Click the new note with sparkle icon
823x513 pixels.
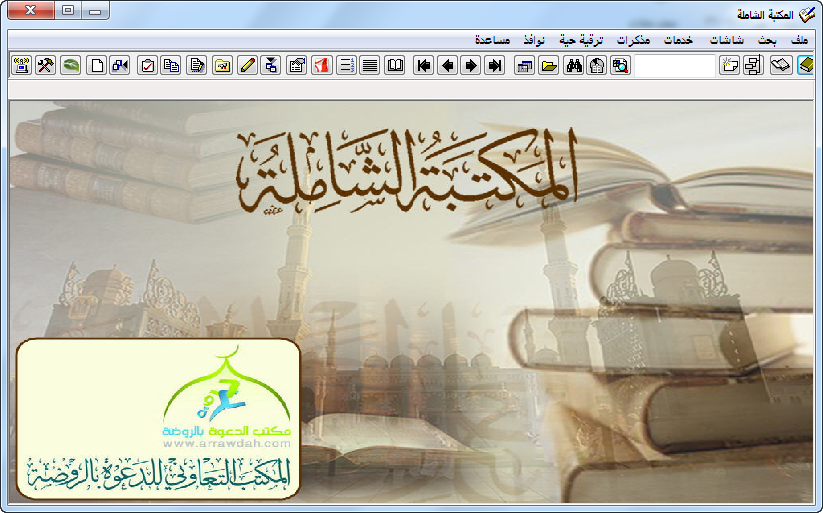(730, 66)
